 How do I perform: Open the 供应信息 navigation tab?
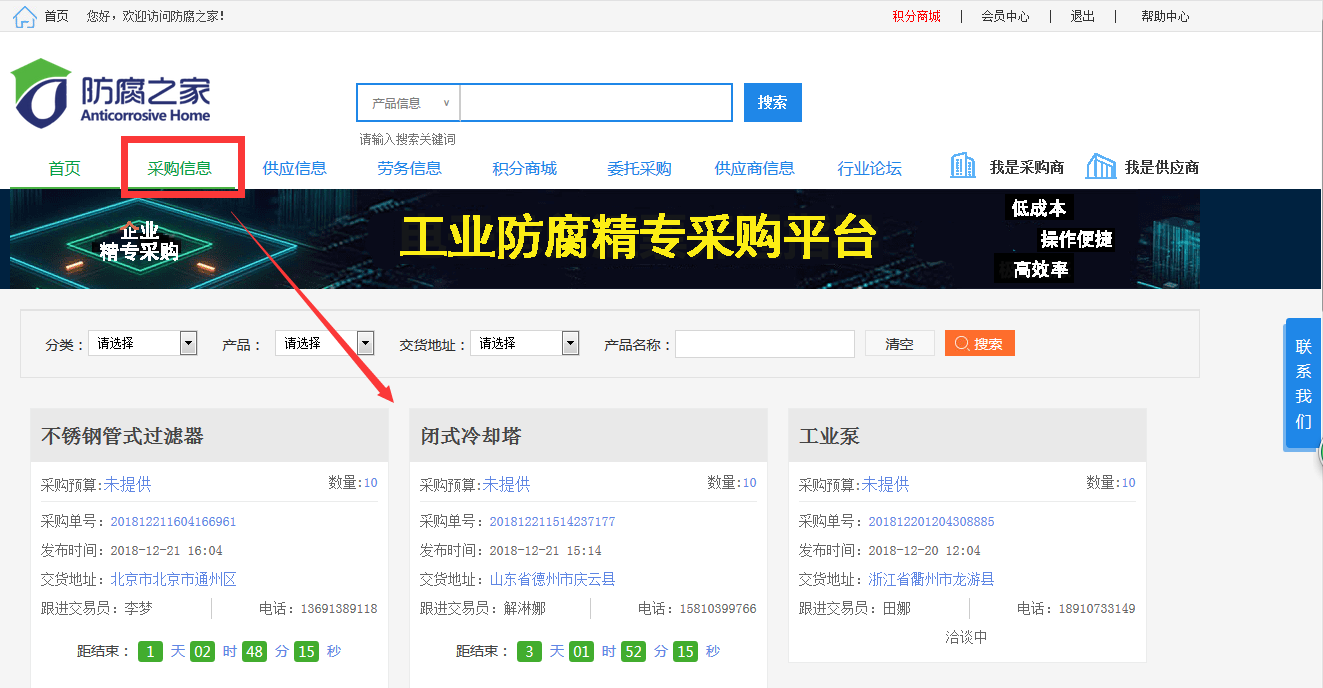(294, 168)
